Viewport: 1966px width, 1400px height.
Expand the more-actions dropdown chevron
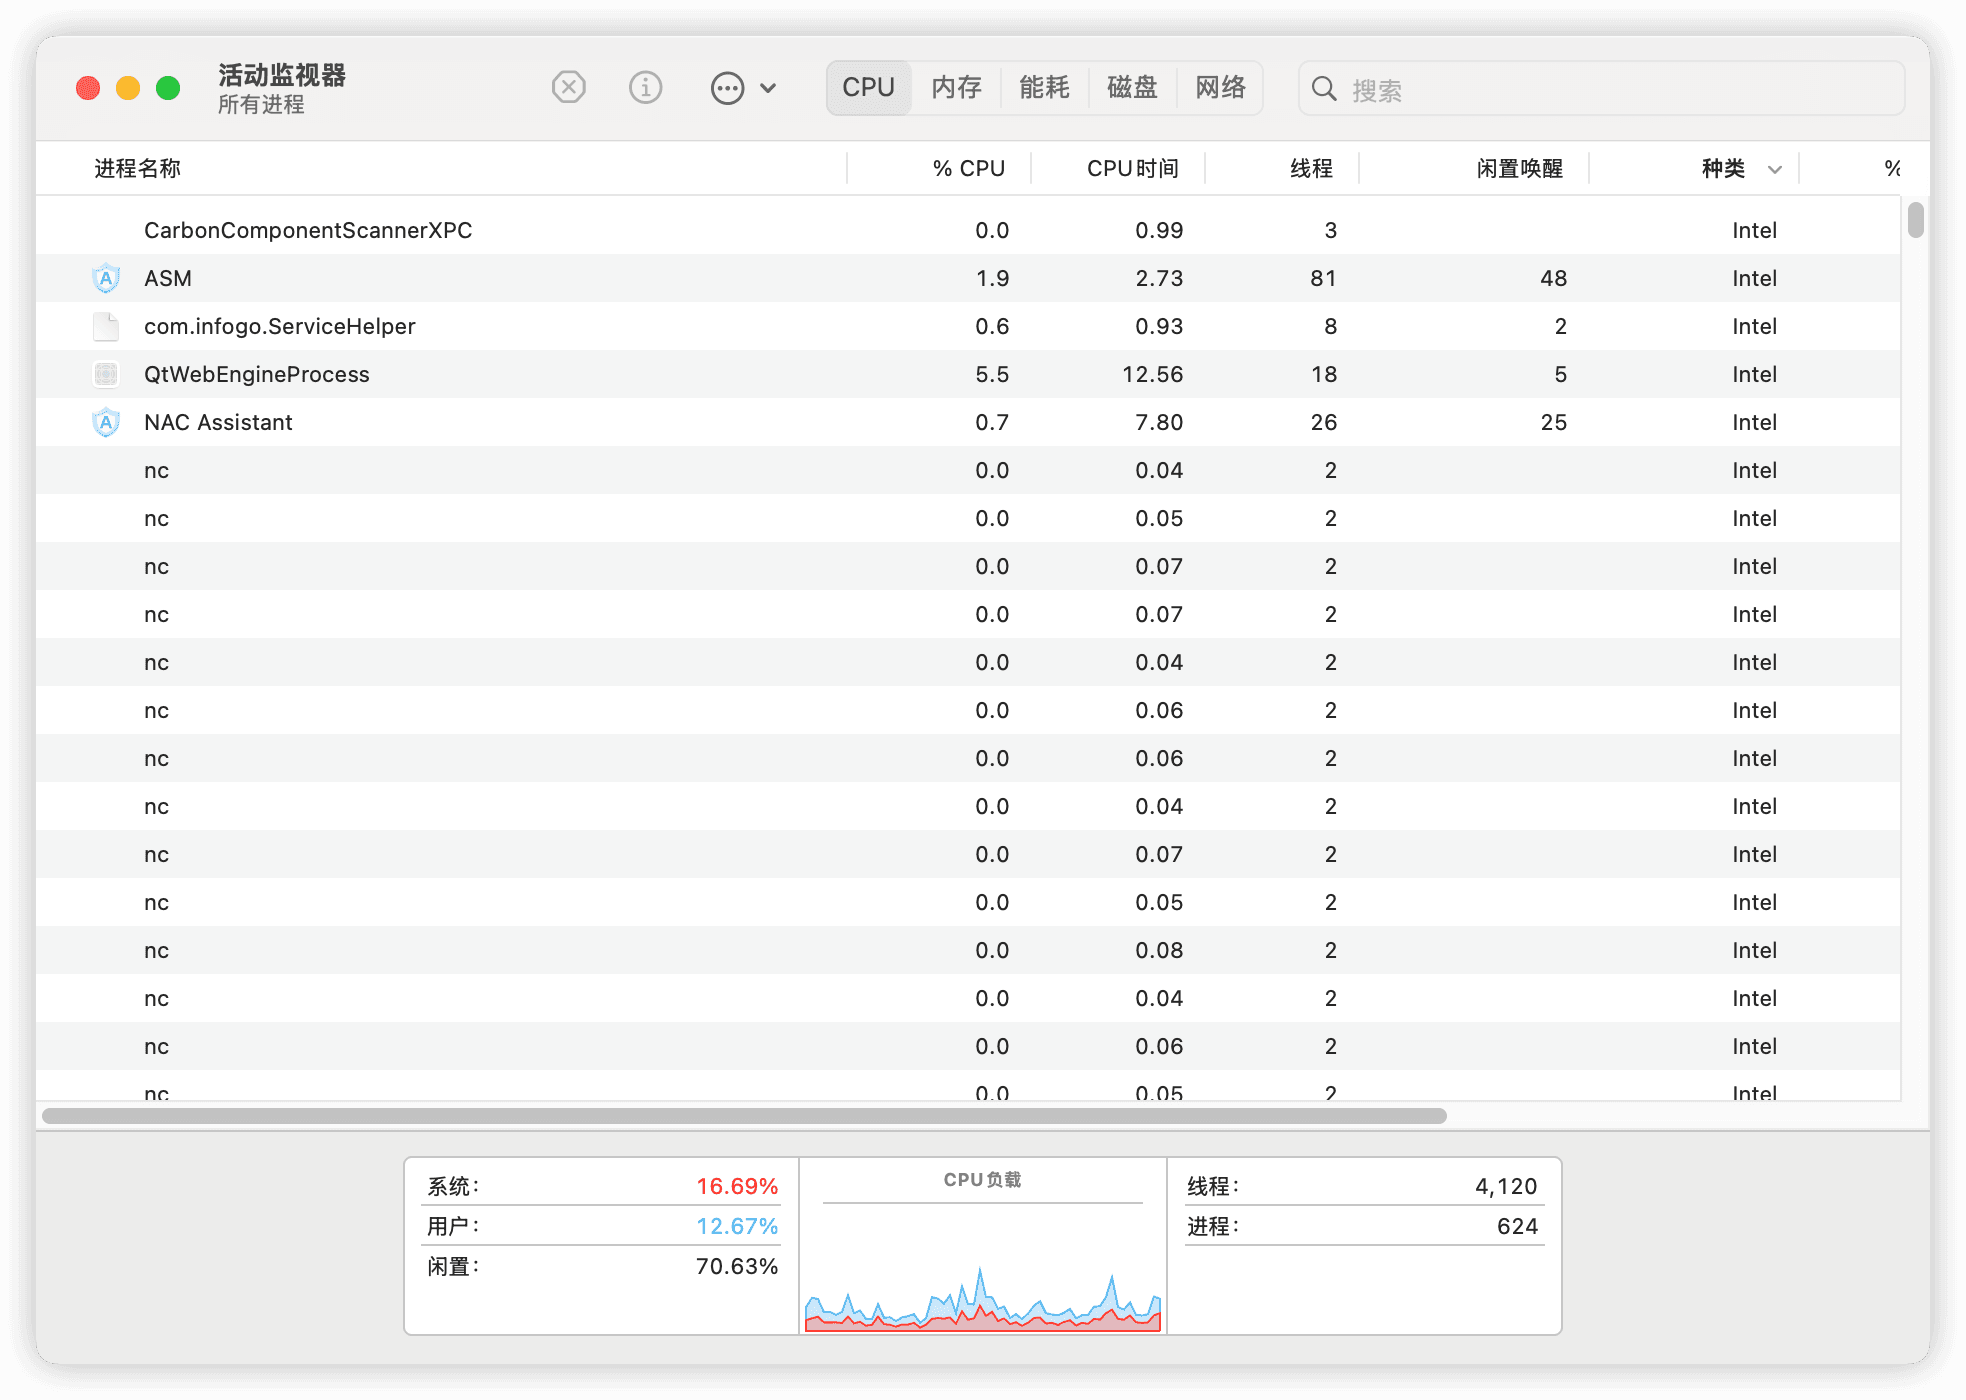coord(768,88)
